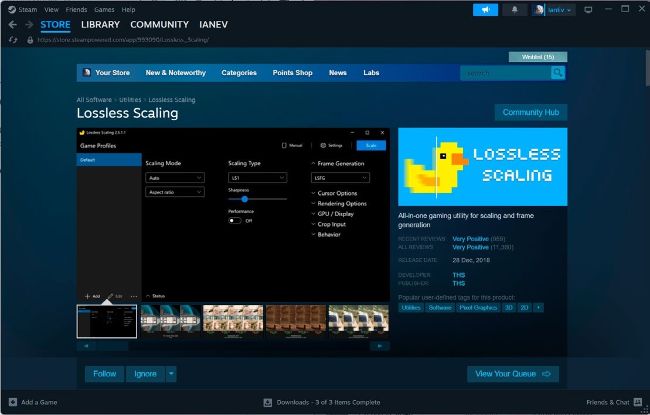This screenshot has width=650, height=415.
Task: Click the Ignore button
Action: coord(145,374)
